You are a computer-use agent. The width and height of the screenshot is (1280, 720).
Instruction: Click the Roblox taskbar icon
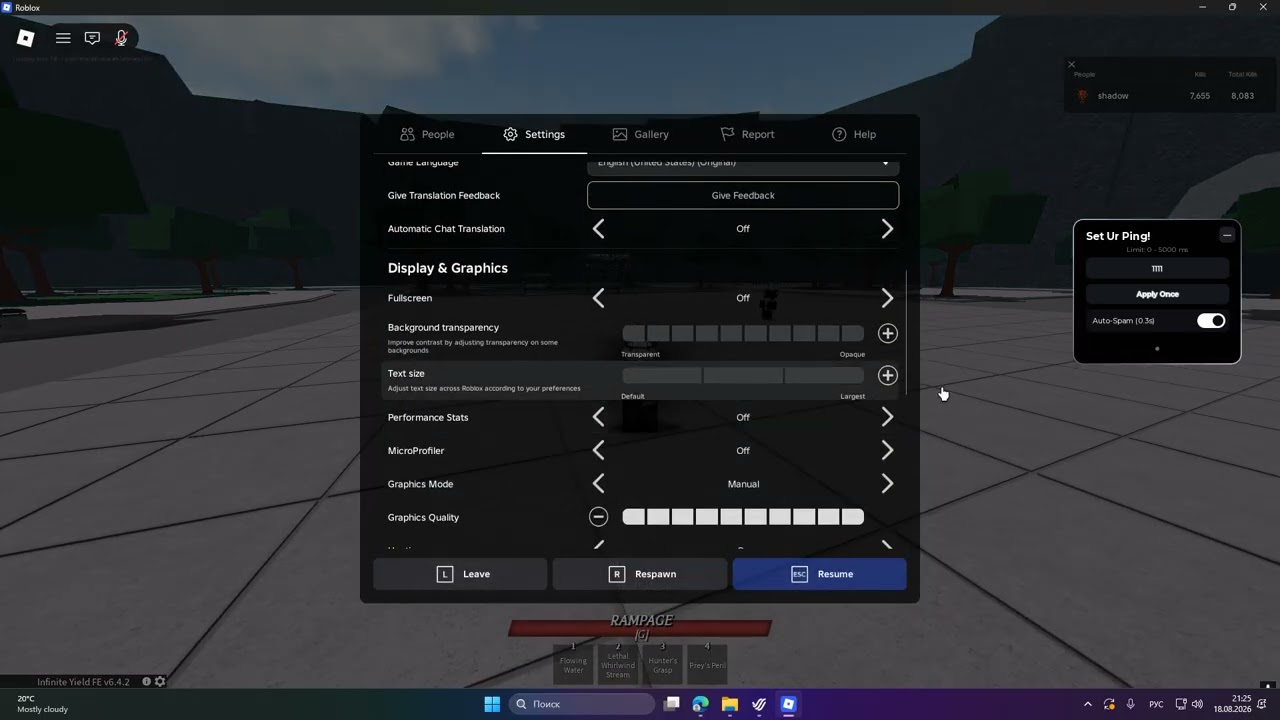pos(788,704)
